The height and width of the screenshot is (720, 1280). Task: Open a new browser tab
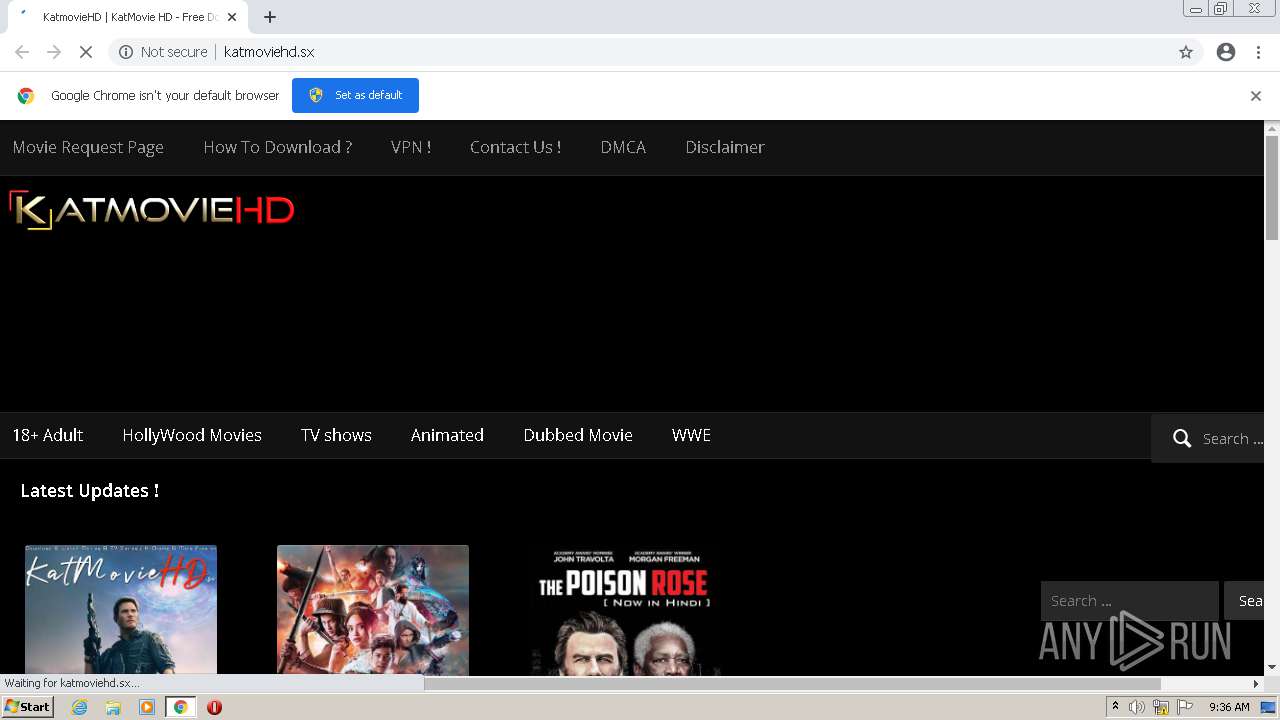click(x=270, y=17)
